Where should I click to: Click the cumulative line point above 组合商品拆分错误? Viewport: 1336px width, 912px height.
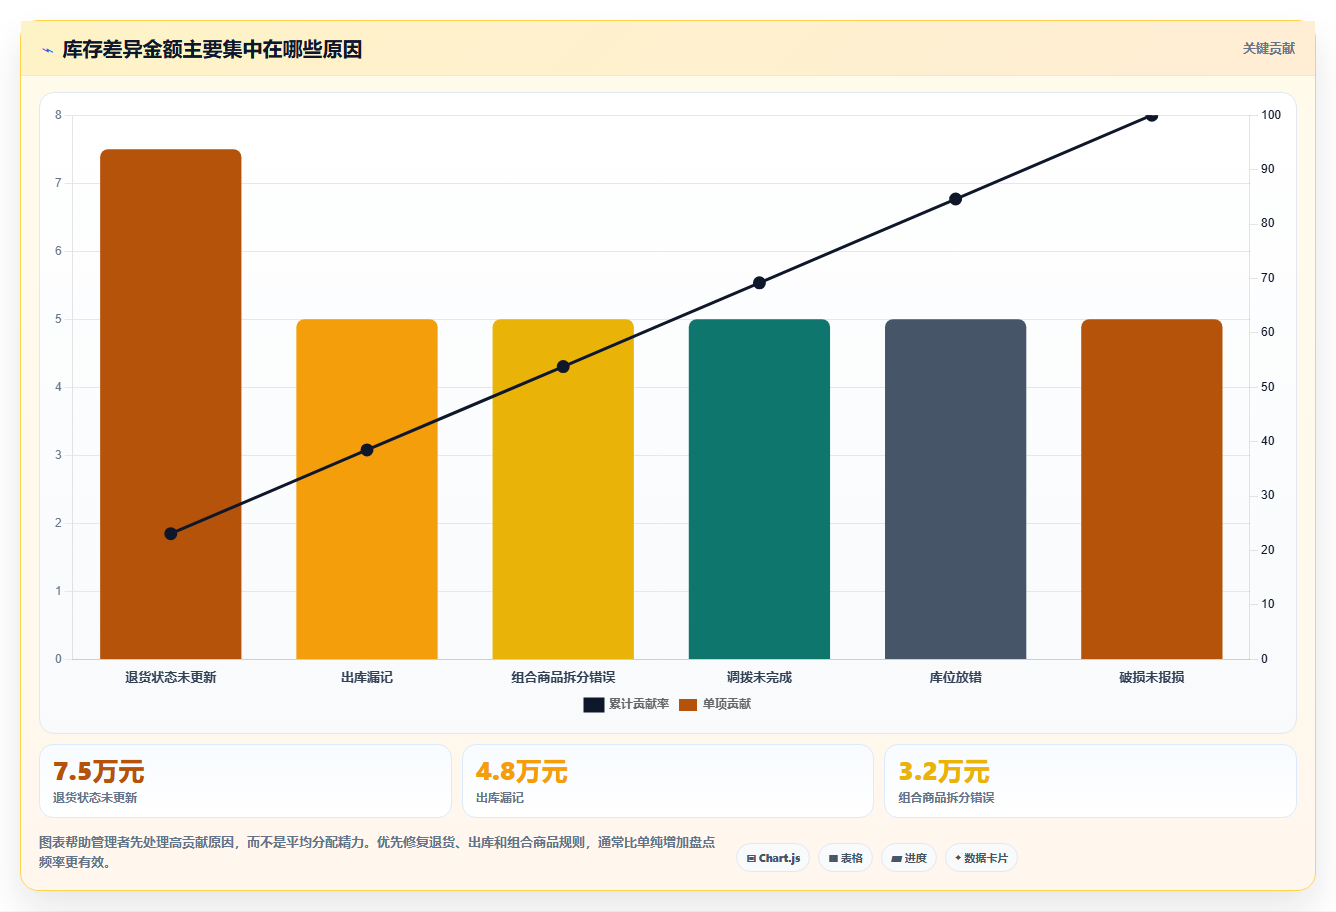[x=563, y=367]
